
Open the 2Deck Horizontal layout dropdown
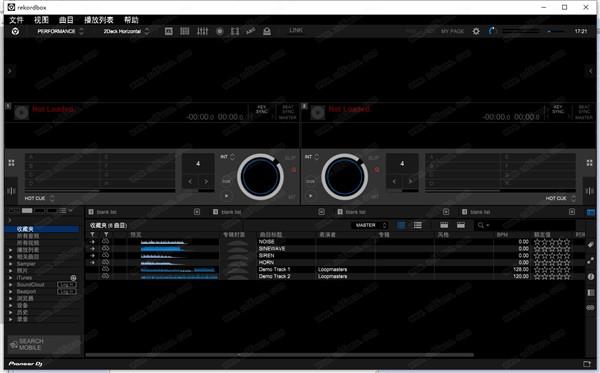126,31
